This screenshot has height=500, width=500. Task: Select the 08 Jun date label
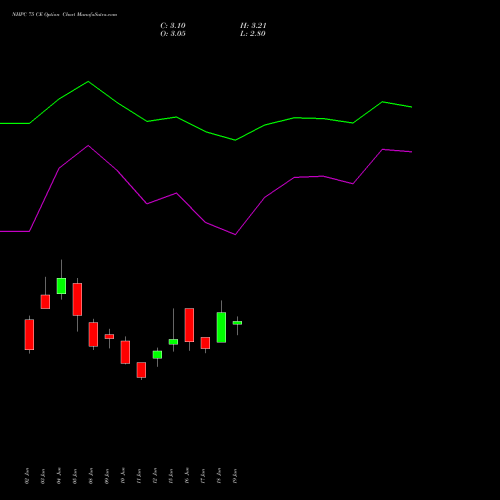pos(91,476)
